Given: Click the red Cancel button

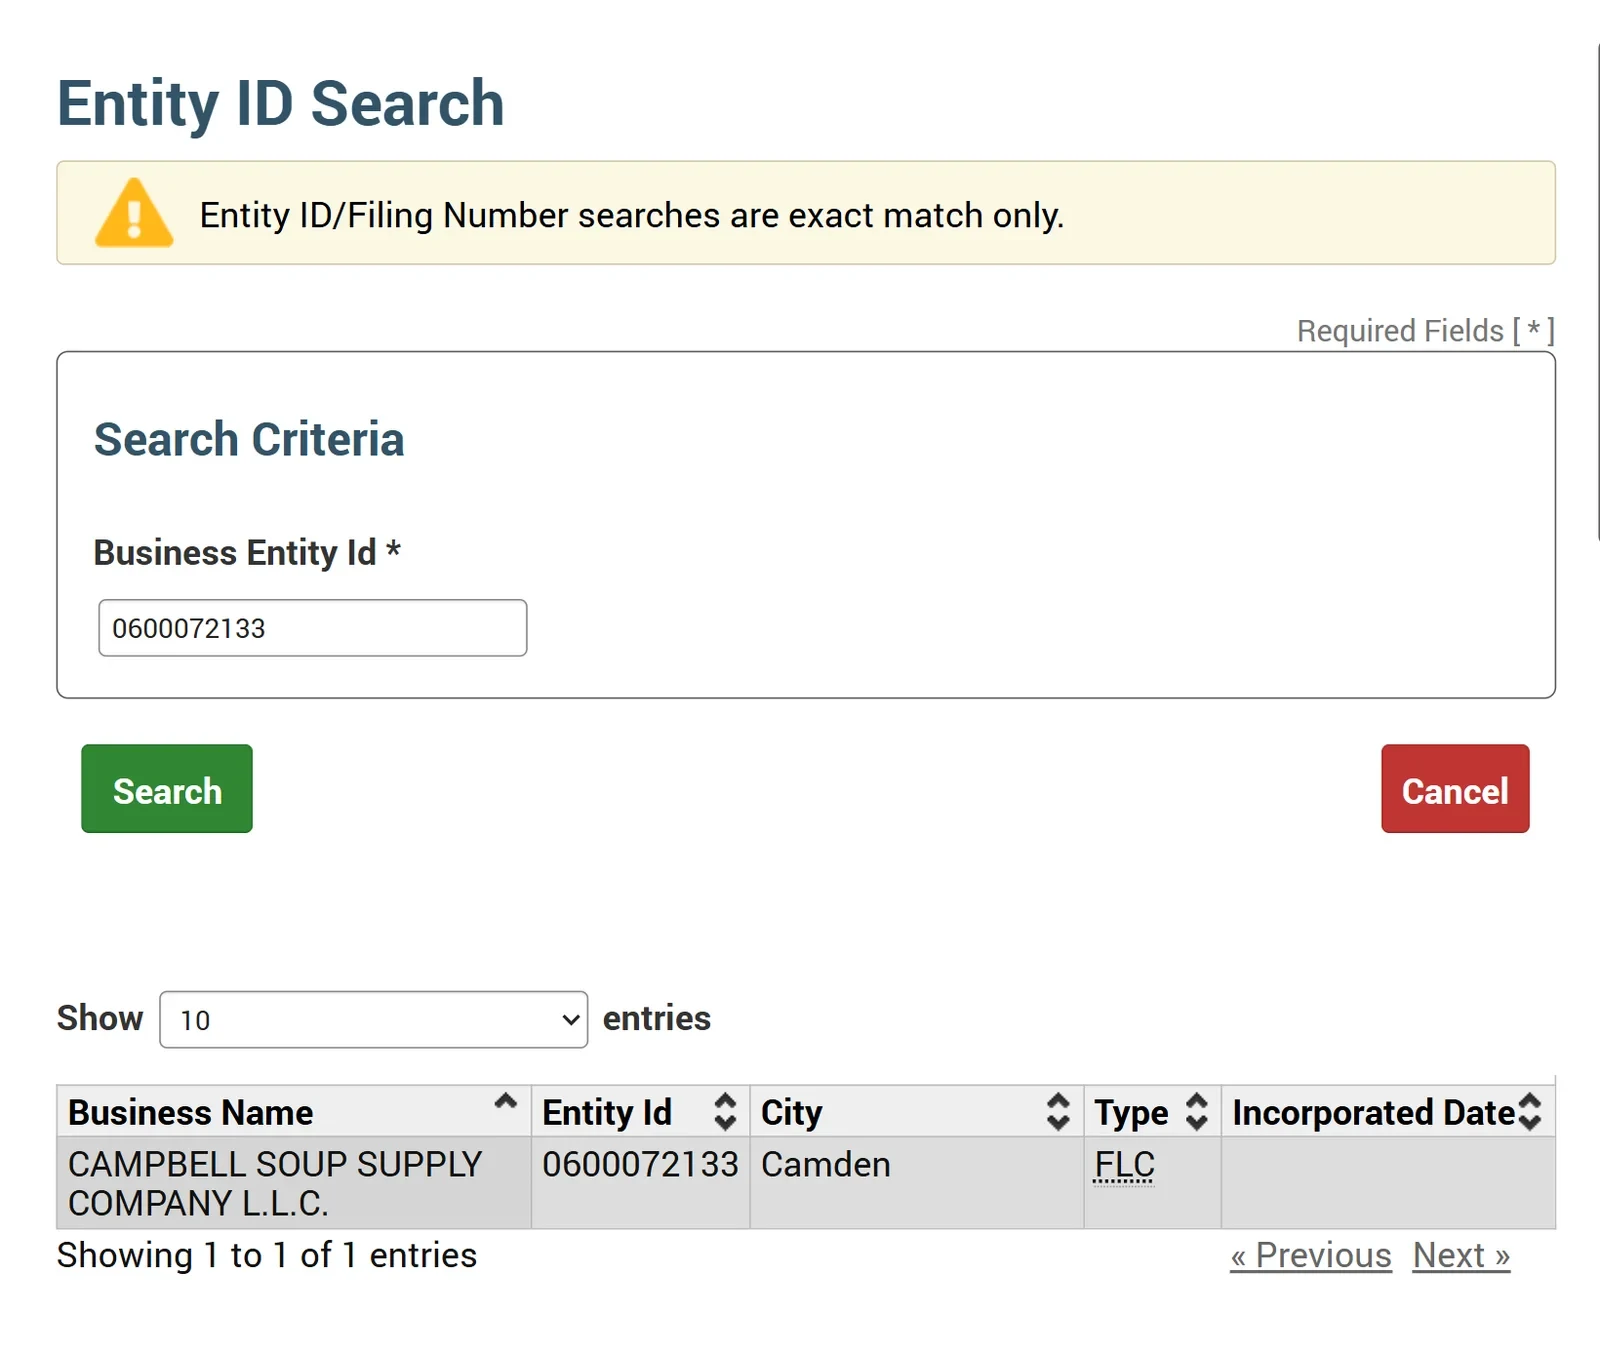Looking at the screenshot, I should pyautogui.click(x=1455, y=788).
